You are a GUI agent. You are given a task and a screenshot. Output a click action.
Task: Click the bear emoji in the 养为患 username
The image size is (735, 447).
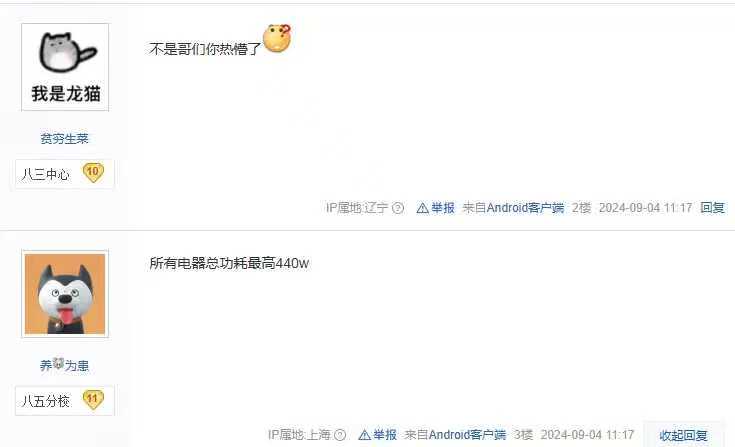pyautogui.click(x=58, y=363)
